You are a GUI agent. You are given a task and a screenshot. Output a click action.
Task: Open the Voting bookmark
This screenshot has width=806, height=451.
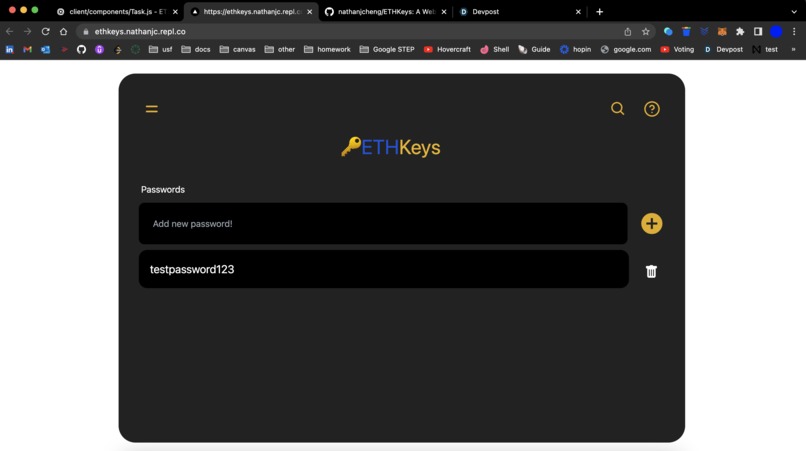point(677,49)
